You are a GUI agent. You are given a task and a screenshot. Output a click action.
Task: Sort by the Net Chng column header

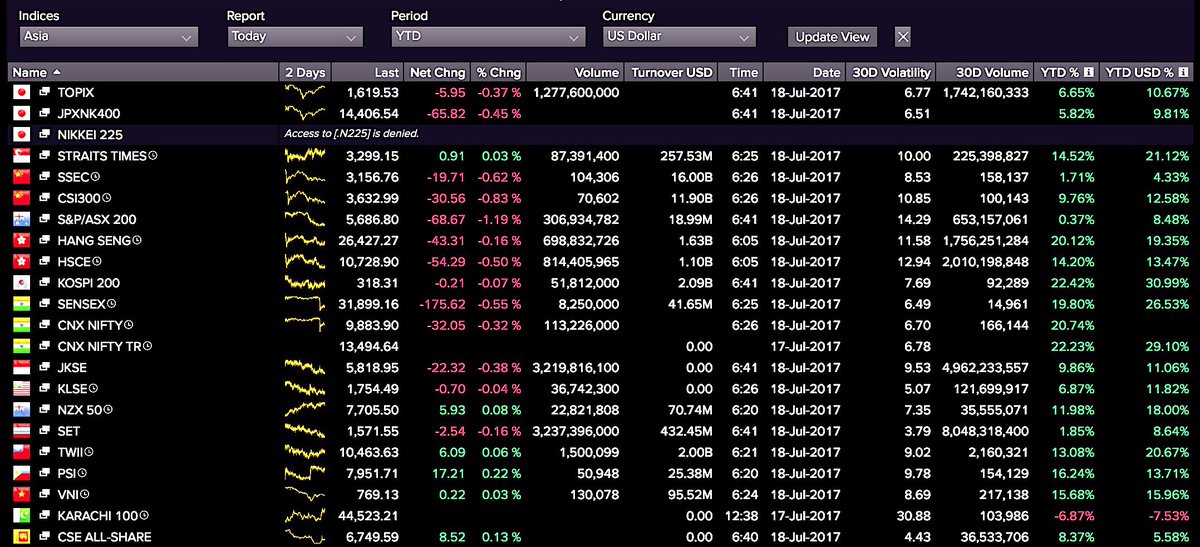[x=437, y=72]
